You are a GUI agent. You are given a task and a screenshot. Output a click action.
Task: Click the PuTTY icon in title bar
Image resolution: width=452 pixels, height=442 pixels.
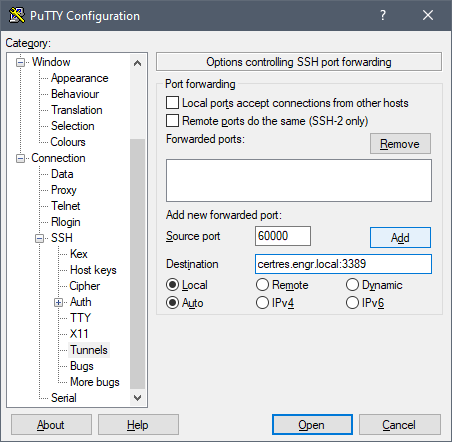point(17,15)
